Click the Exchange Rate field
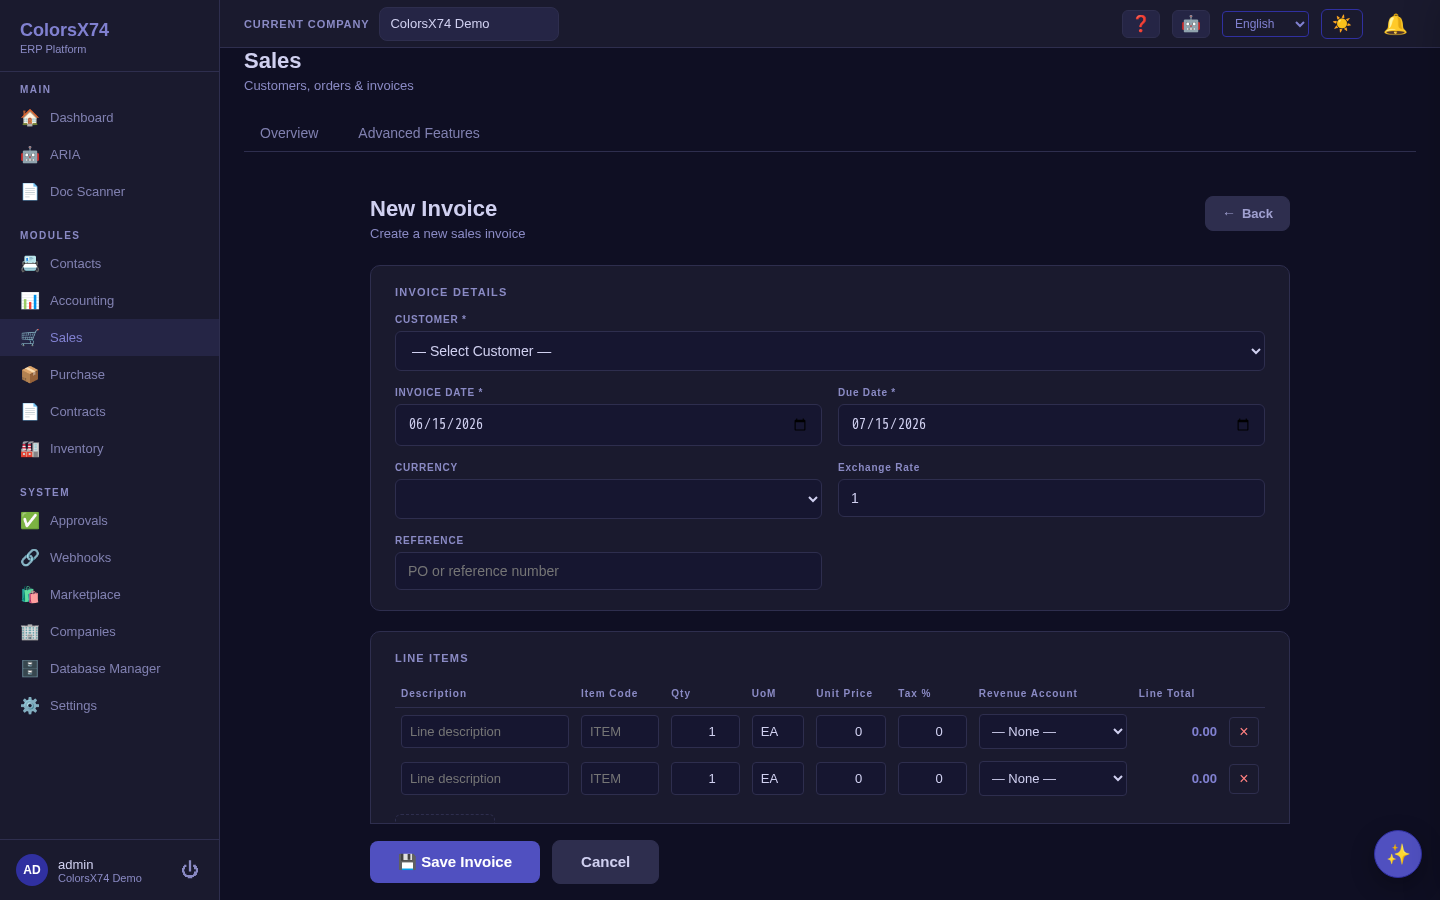The height and width of the screenshot is (900, 1440). 1051,498
